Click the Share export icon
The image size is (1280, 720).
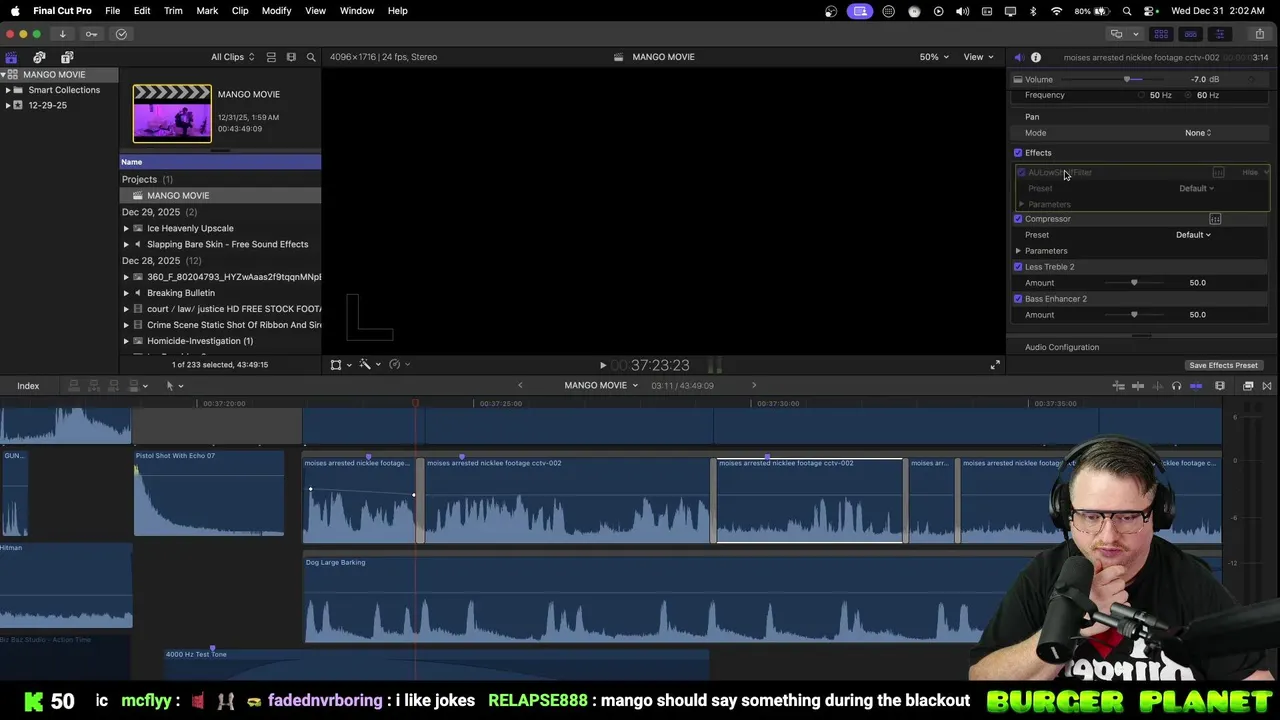(x=1259, y=34)
